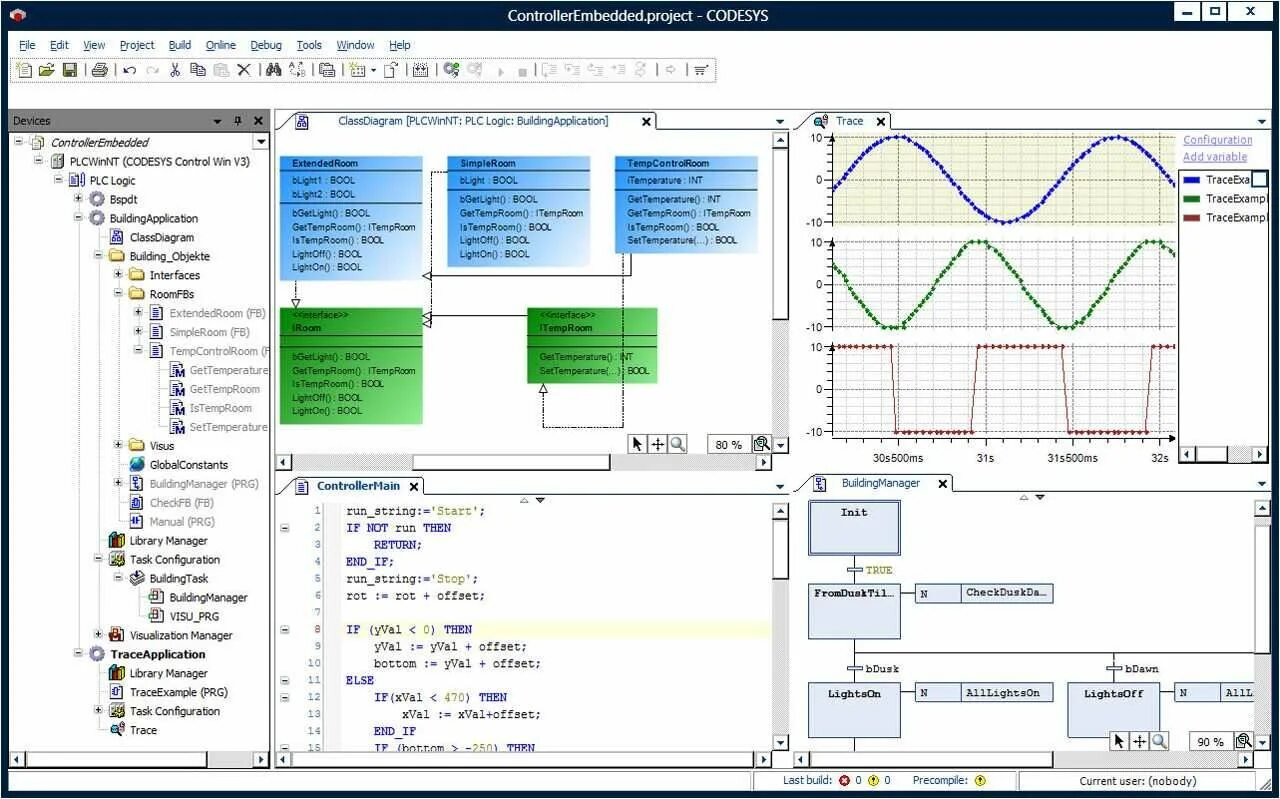Collapse the RoomFBs folder
This screenshot has height=799, width=1280.
118,294
